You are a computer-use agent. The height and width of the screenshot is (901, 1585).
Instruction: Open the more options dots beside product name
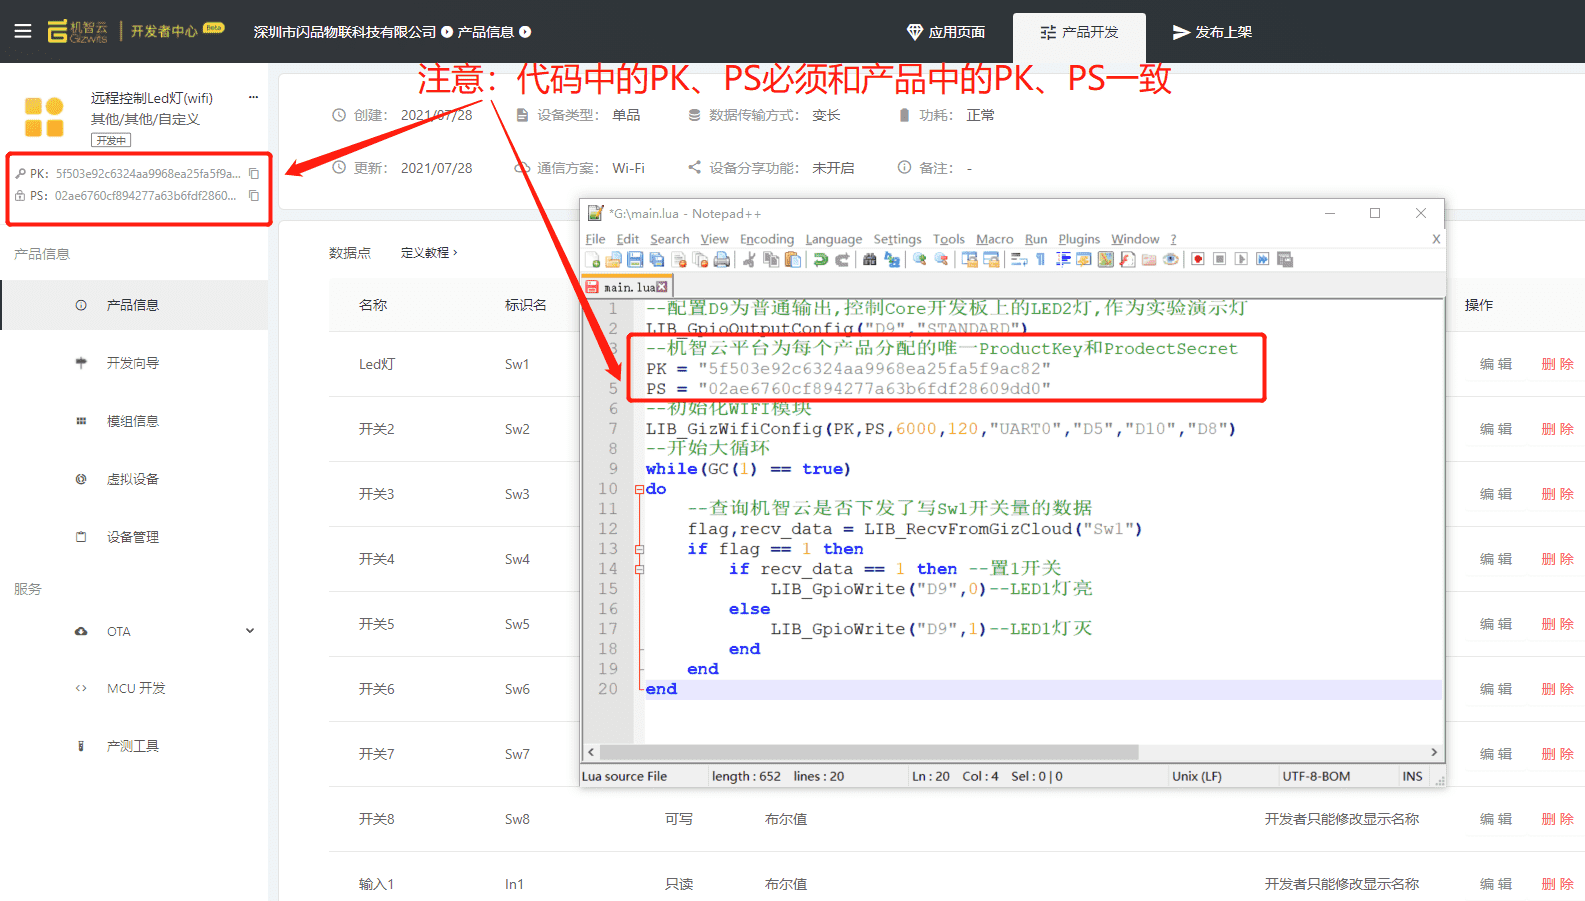[x=253, y=97]
